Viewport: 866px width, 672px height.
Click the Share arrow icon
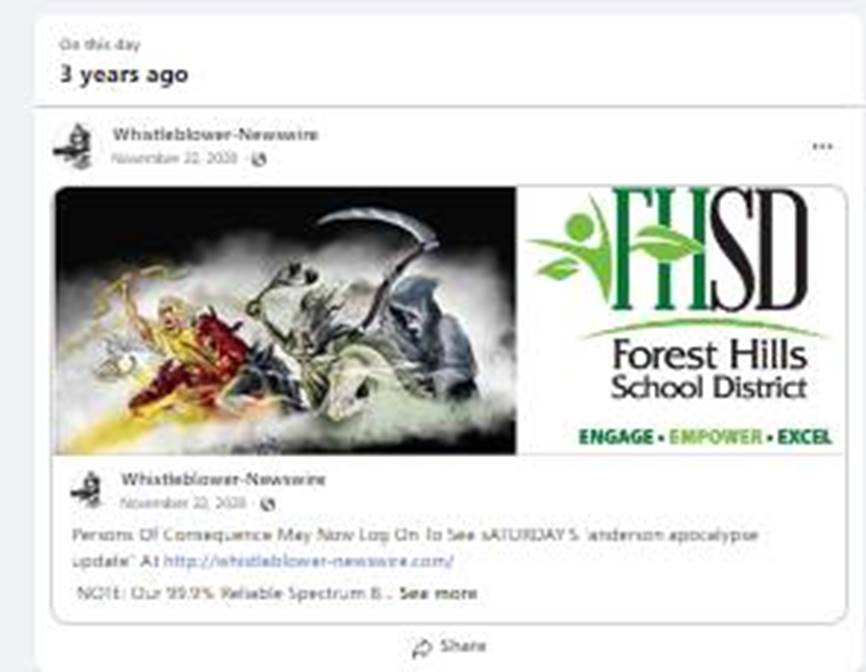pos(422,648)
